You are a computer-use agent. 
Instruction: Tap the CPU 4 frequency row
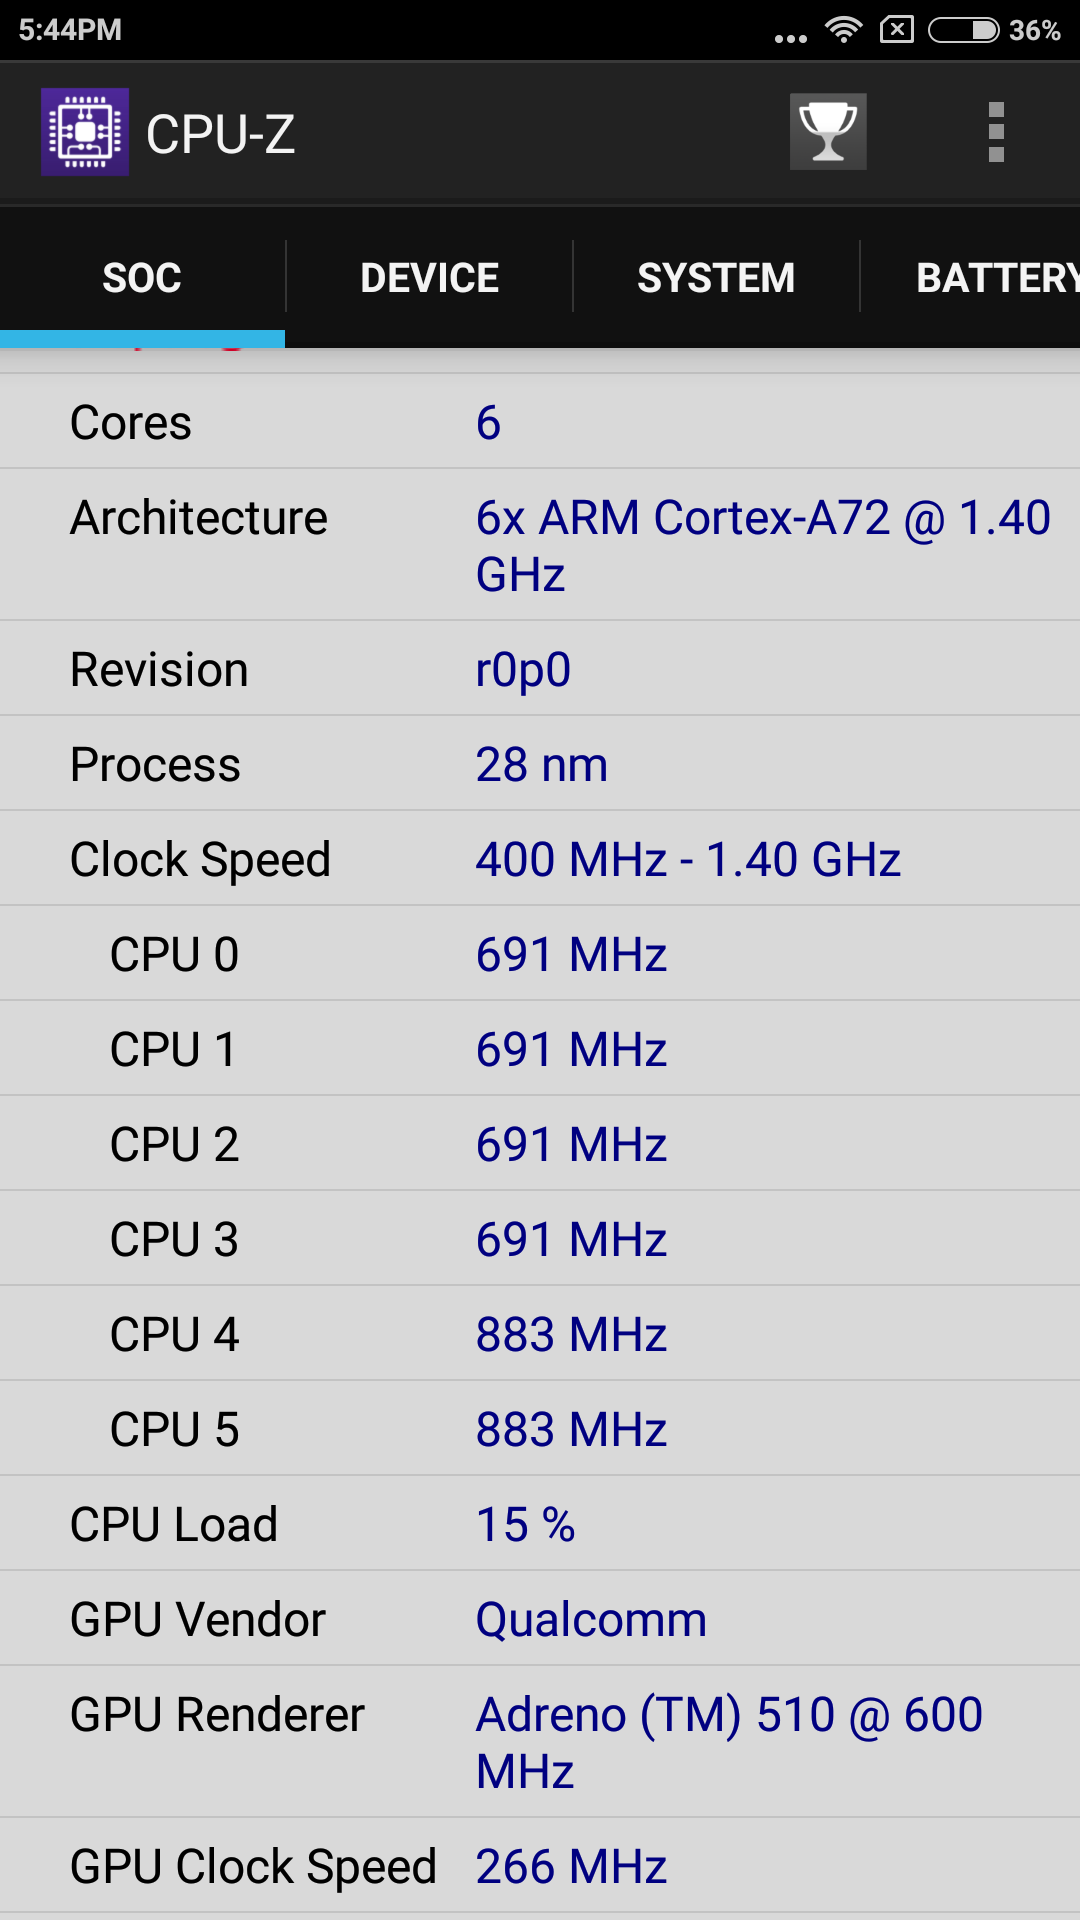[x=540, y=1334]
